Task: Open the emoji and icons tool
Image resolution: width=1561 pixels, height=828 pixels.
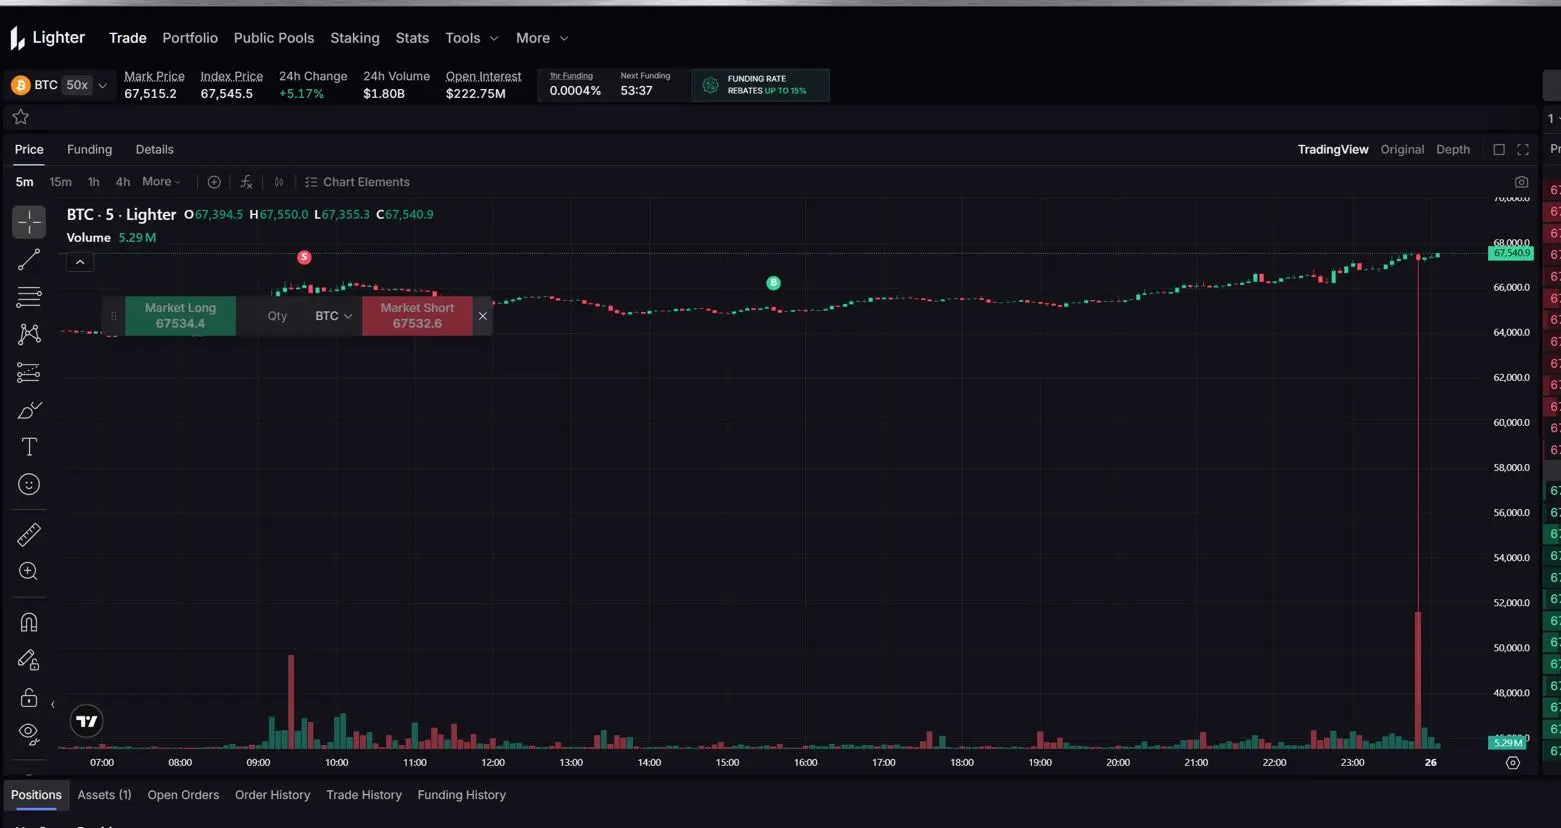Action: (x=29, y=485)
